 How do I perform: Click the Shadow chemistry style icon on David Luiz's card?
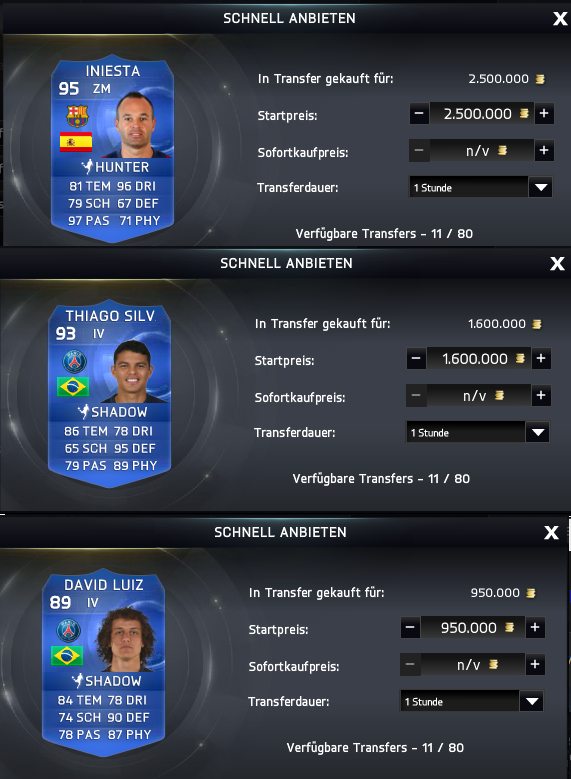[78, 680]
